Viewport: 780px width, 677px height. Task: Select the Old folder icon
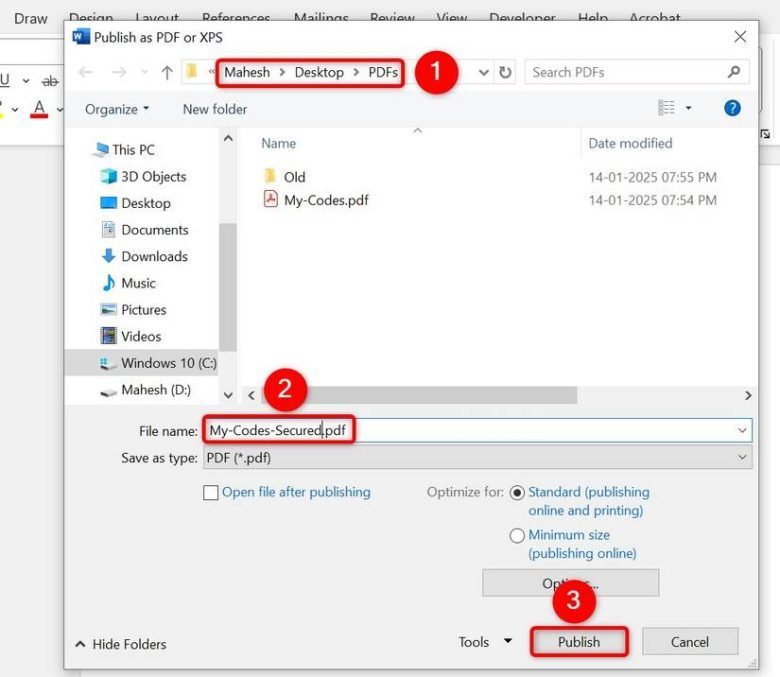tap(270, 176)
